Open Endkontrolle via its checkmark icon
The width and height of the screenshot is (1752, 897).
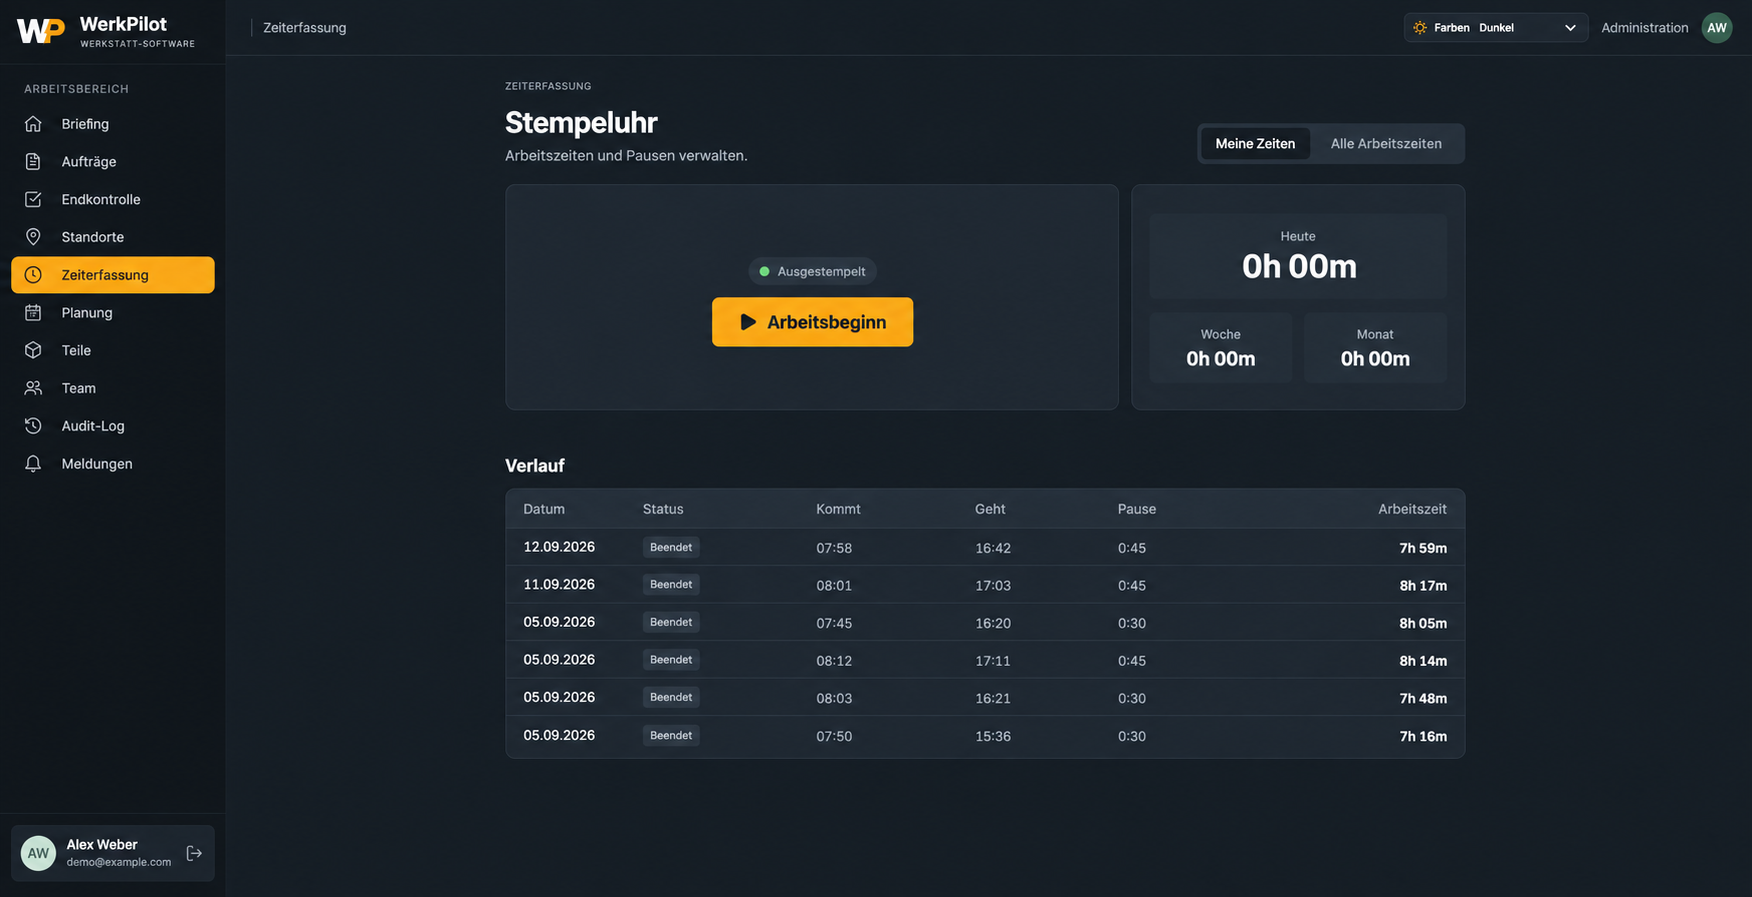pyautogui.click(x=33, y=199)
